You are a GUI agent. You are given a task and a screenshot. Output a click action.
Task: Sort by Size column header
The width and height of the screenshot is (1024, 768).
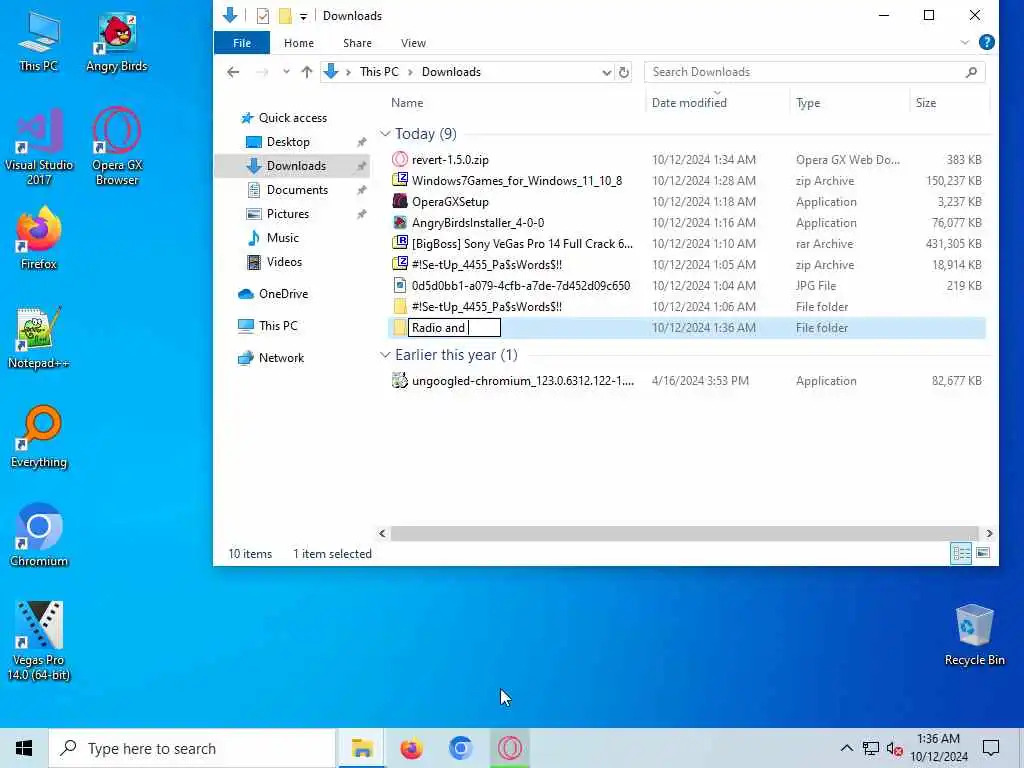click(x=925, y=103)
